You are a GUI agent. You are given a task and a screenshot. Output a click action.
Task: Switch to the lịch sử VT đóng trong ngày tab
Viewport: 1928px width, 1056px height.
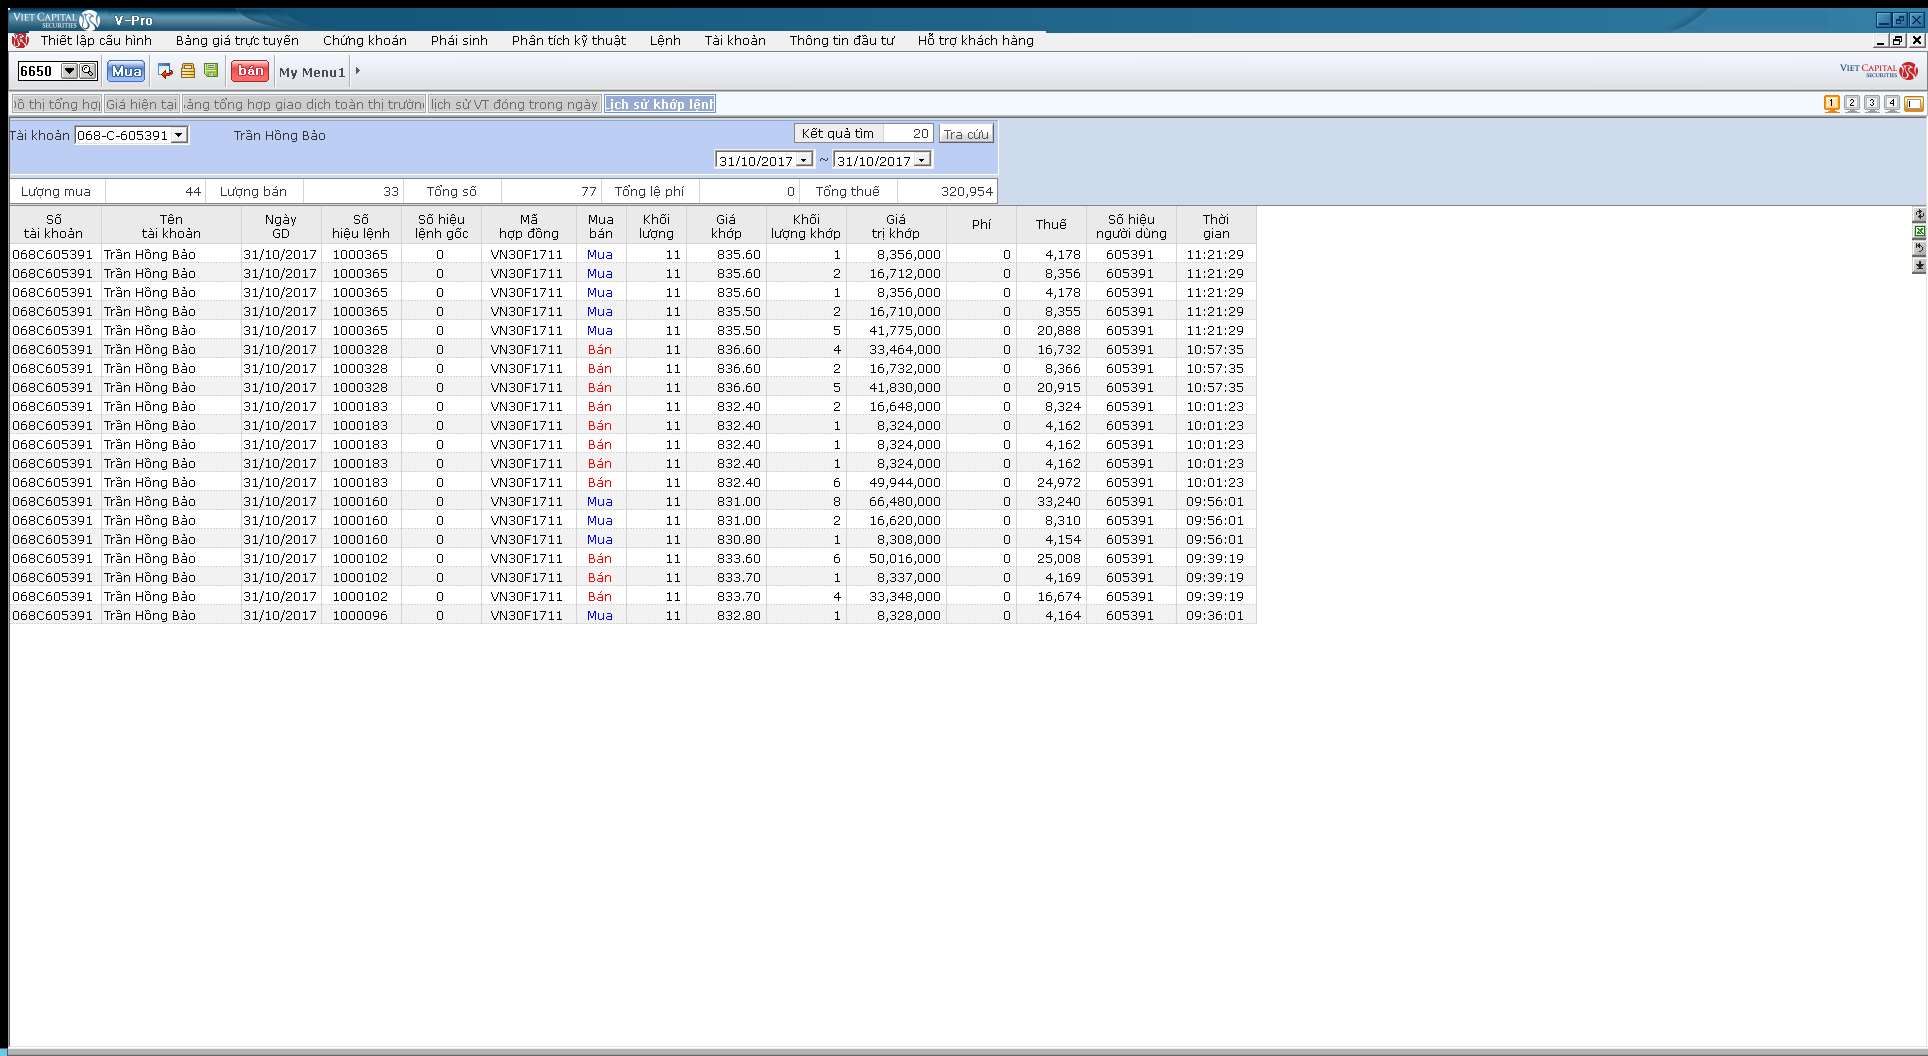coord(515,104)
